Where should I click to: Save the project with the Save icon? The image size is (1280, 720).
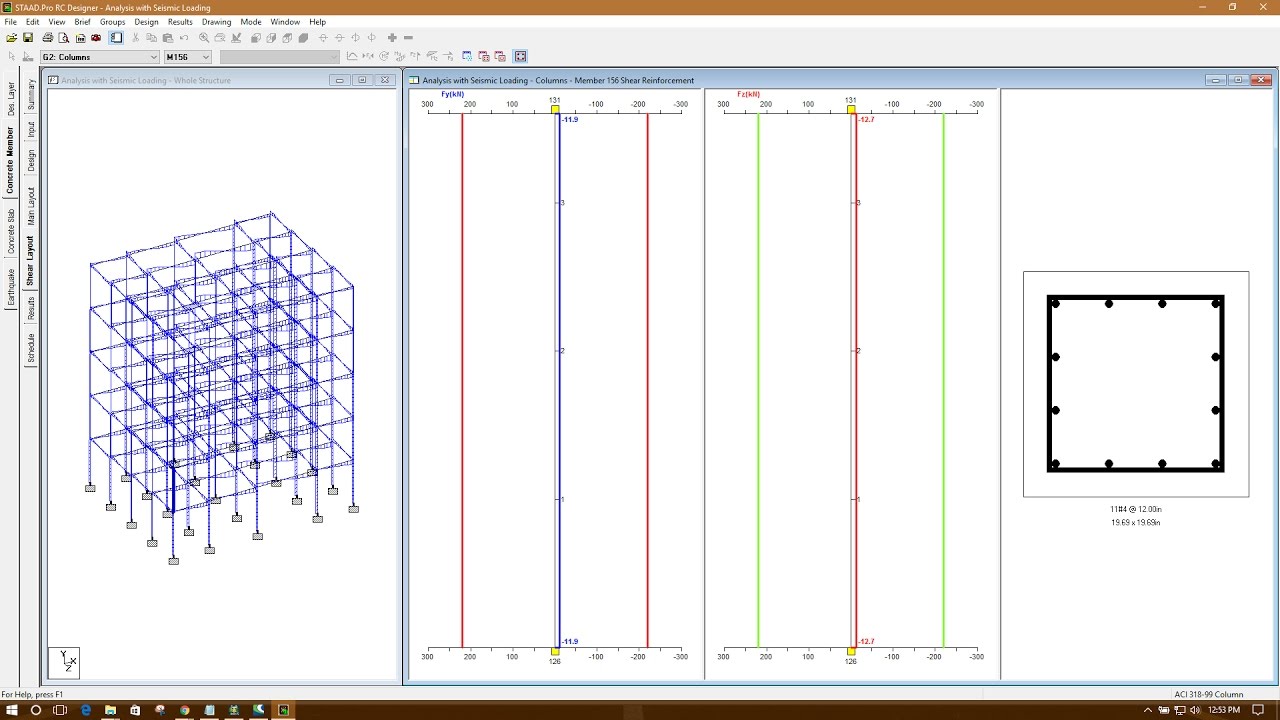tap(27, 37)
